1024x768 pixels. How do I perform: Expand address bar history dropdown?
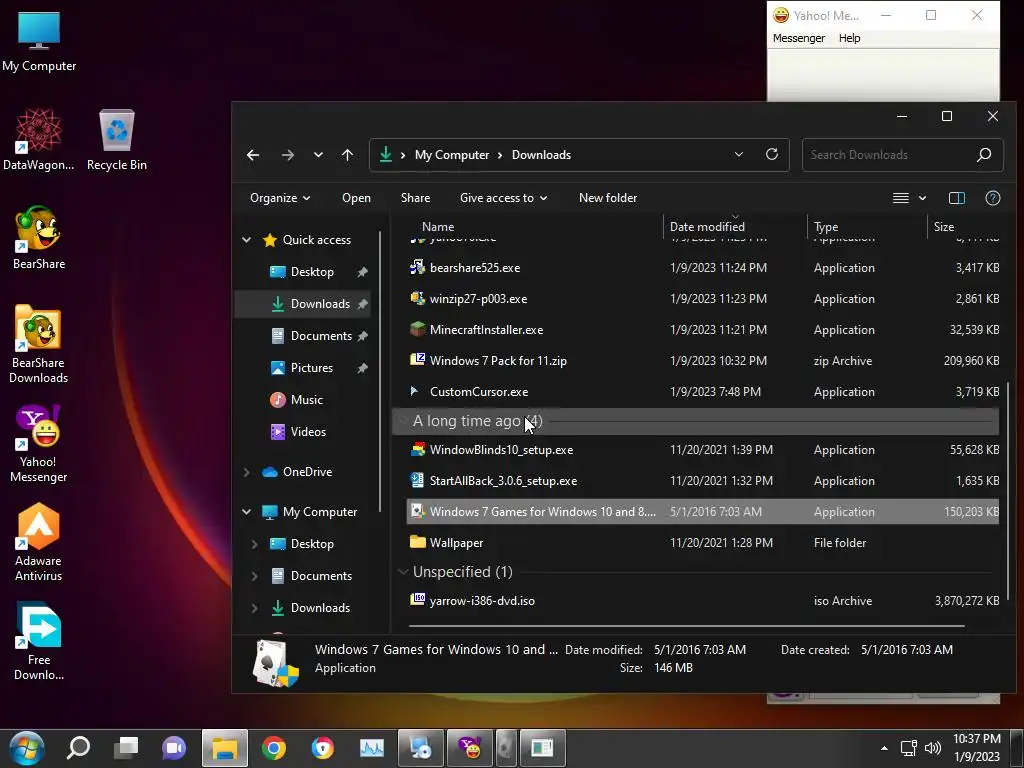(x=739, y=155)
